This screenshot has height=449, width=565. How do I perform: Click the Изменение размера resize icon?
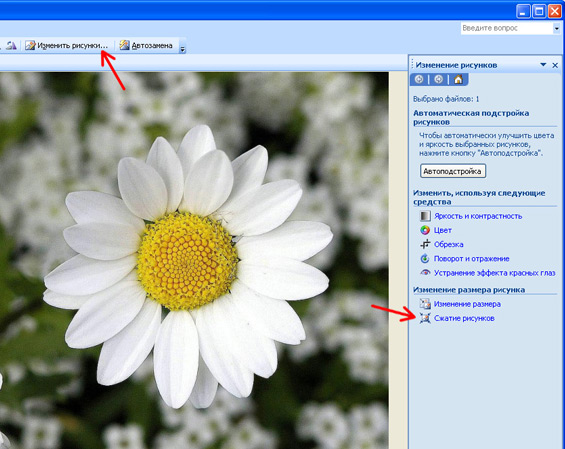tap(425, 304)
